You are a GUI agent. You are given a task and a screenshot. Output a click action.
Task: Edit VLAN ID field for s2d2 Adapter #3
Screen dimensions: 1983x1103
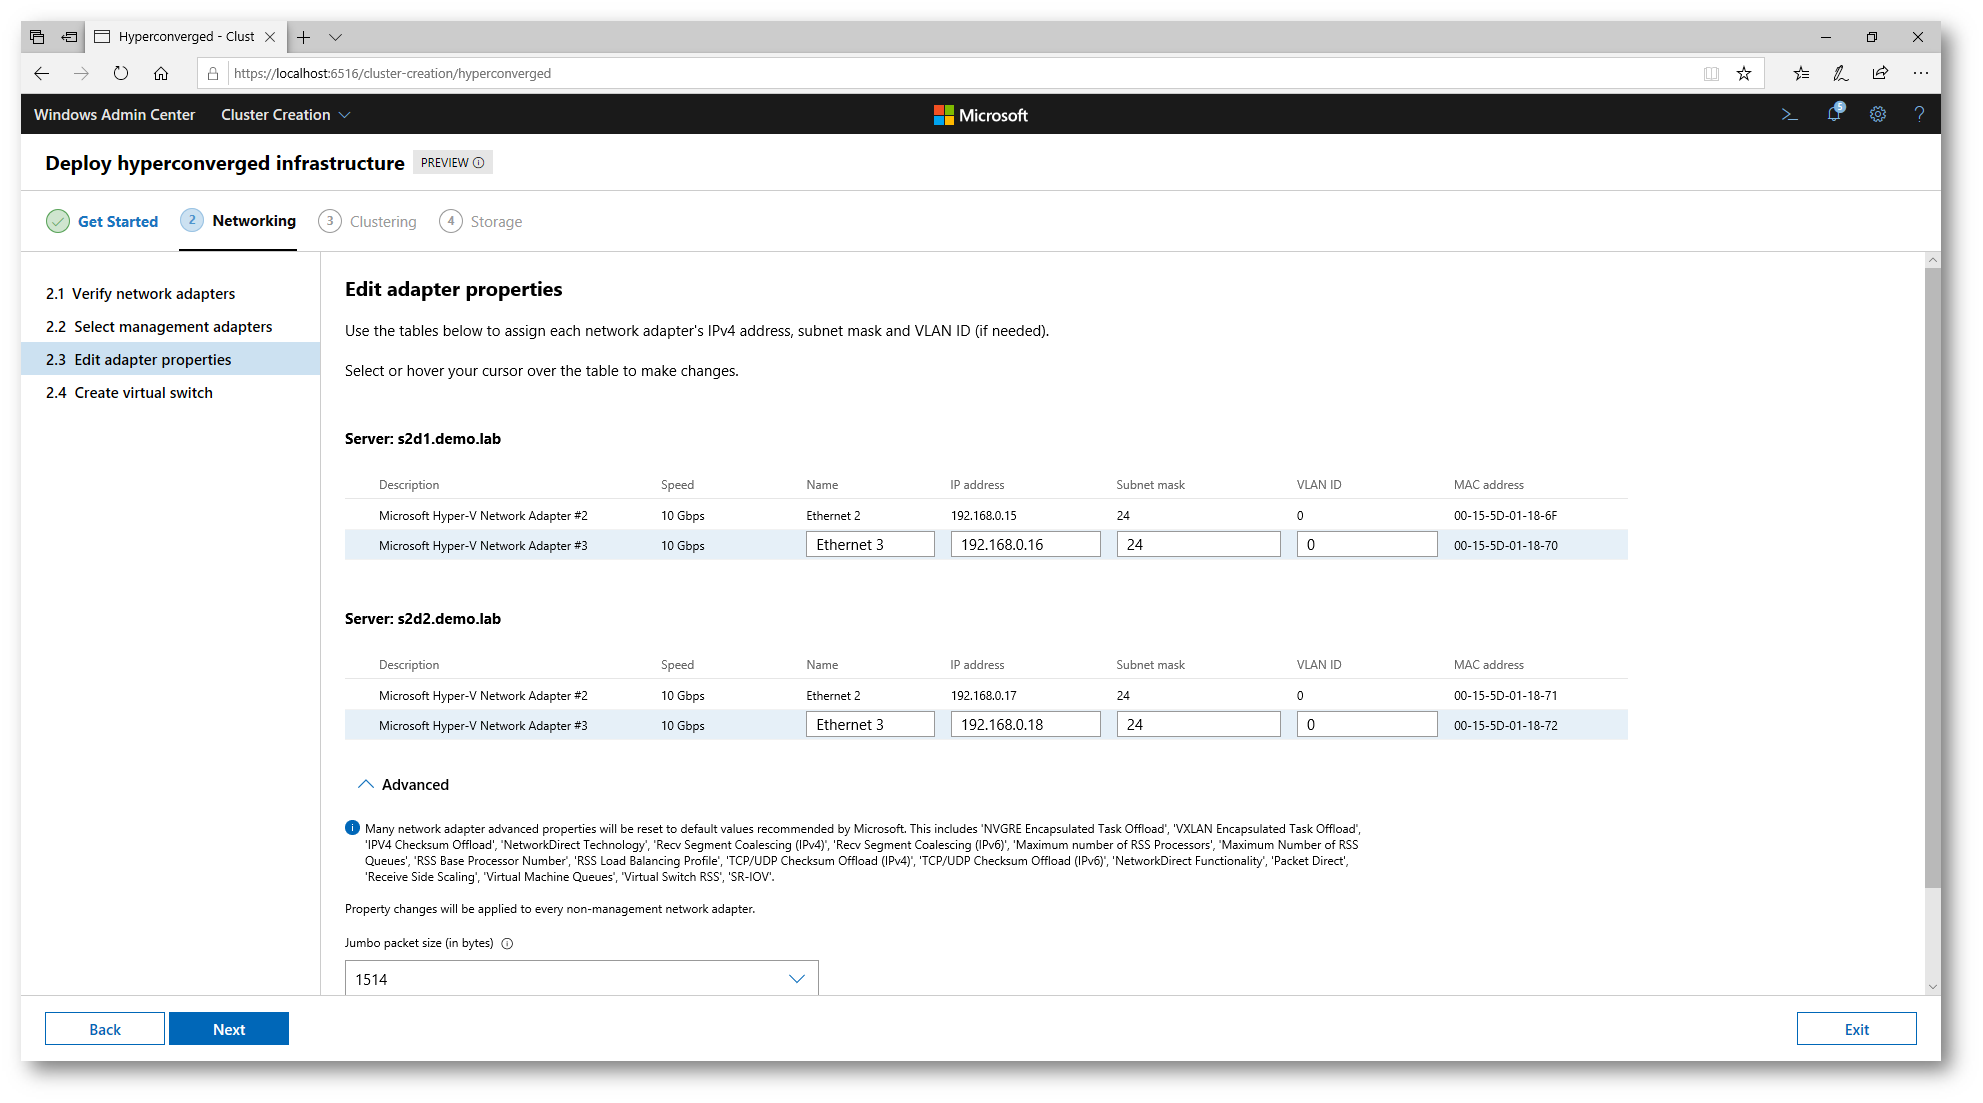click(1367, 725)
